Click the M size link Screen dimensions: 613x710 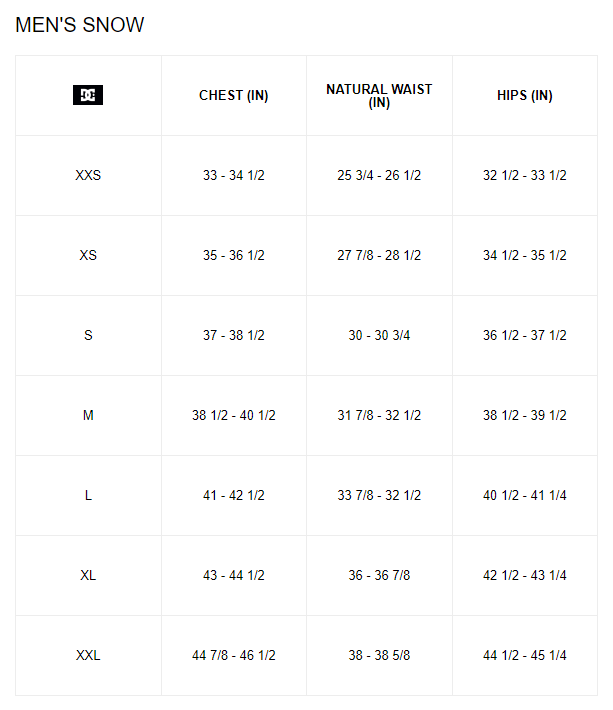[88, 415]
